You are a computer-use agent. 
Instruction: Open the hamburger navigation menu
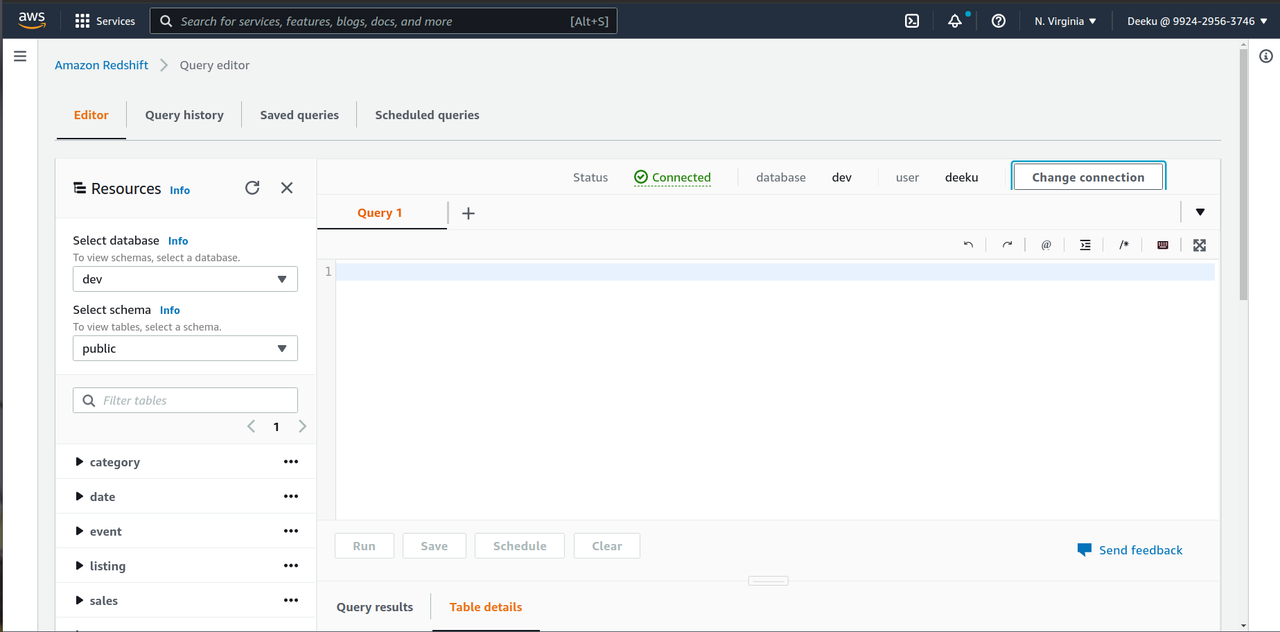(x=19, y=57)
